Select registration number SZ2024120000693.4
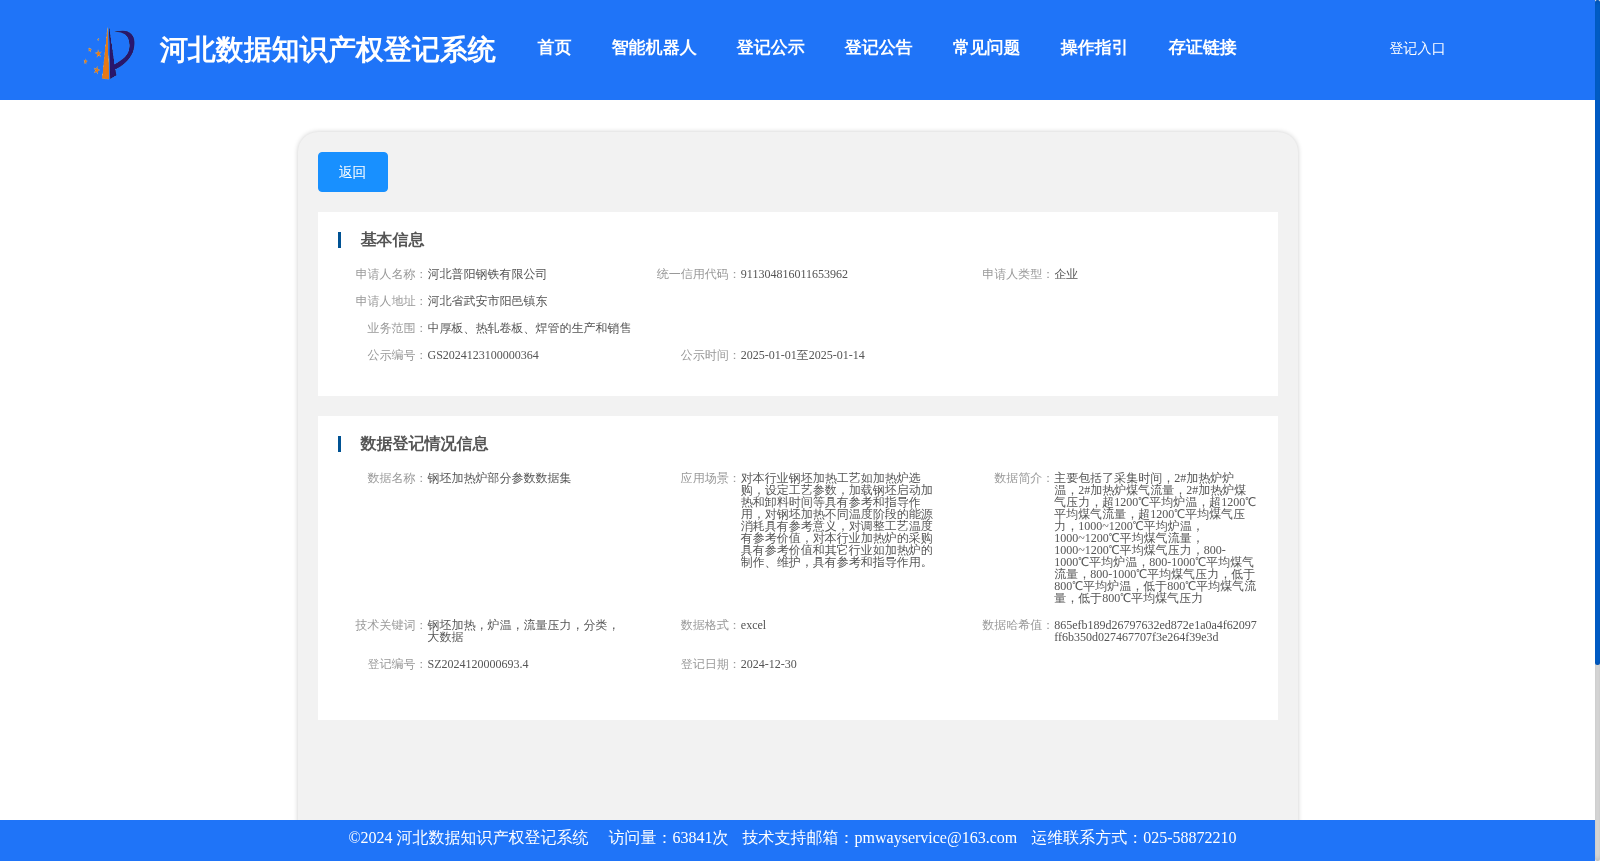 tap(478, 664)
